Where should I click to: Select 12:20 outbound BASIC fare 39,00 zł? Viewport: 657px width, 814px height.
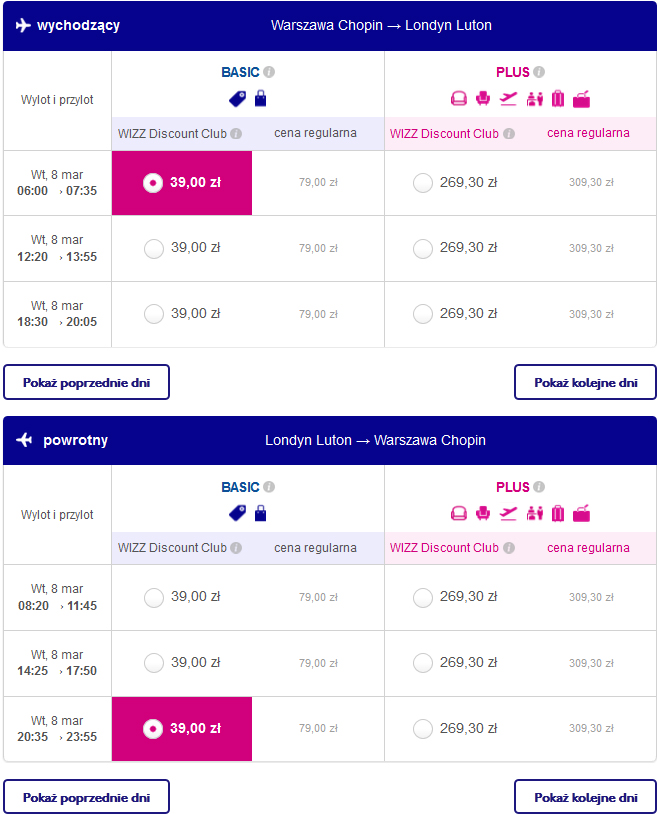click(x=154, y=248)
